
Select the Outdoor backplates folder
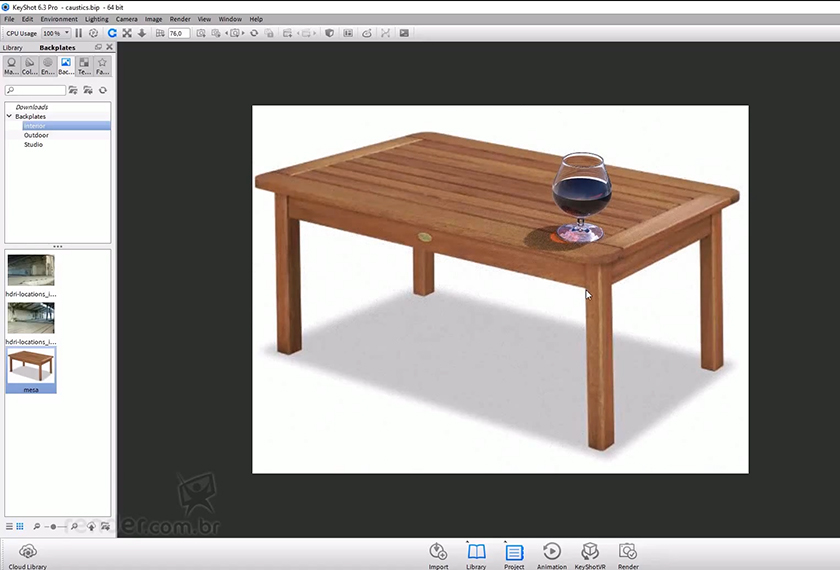coord(36,135)
